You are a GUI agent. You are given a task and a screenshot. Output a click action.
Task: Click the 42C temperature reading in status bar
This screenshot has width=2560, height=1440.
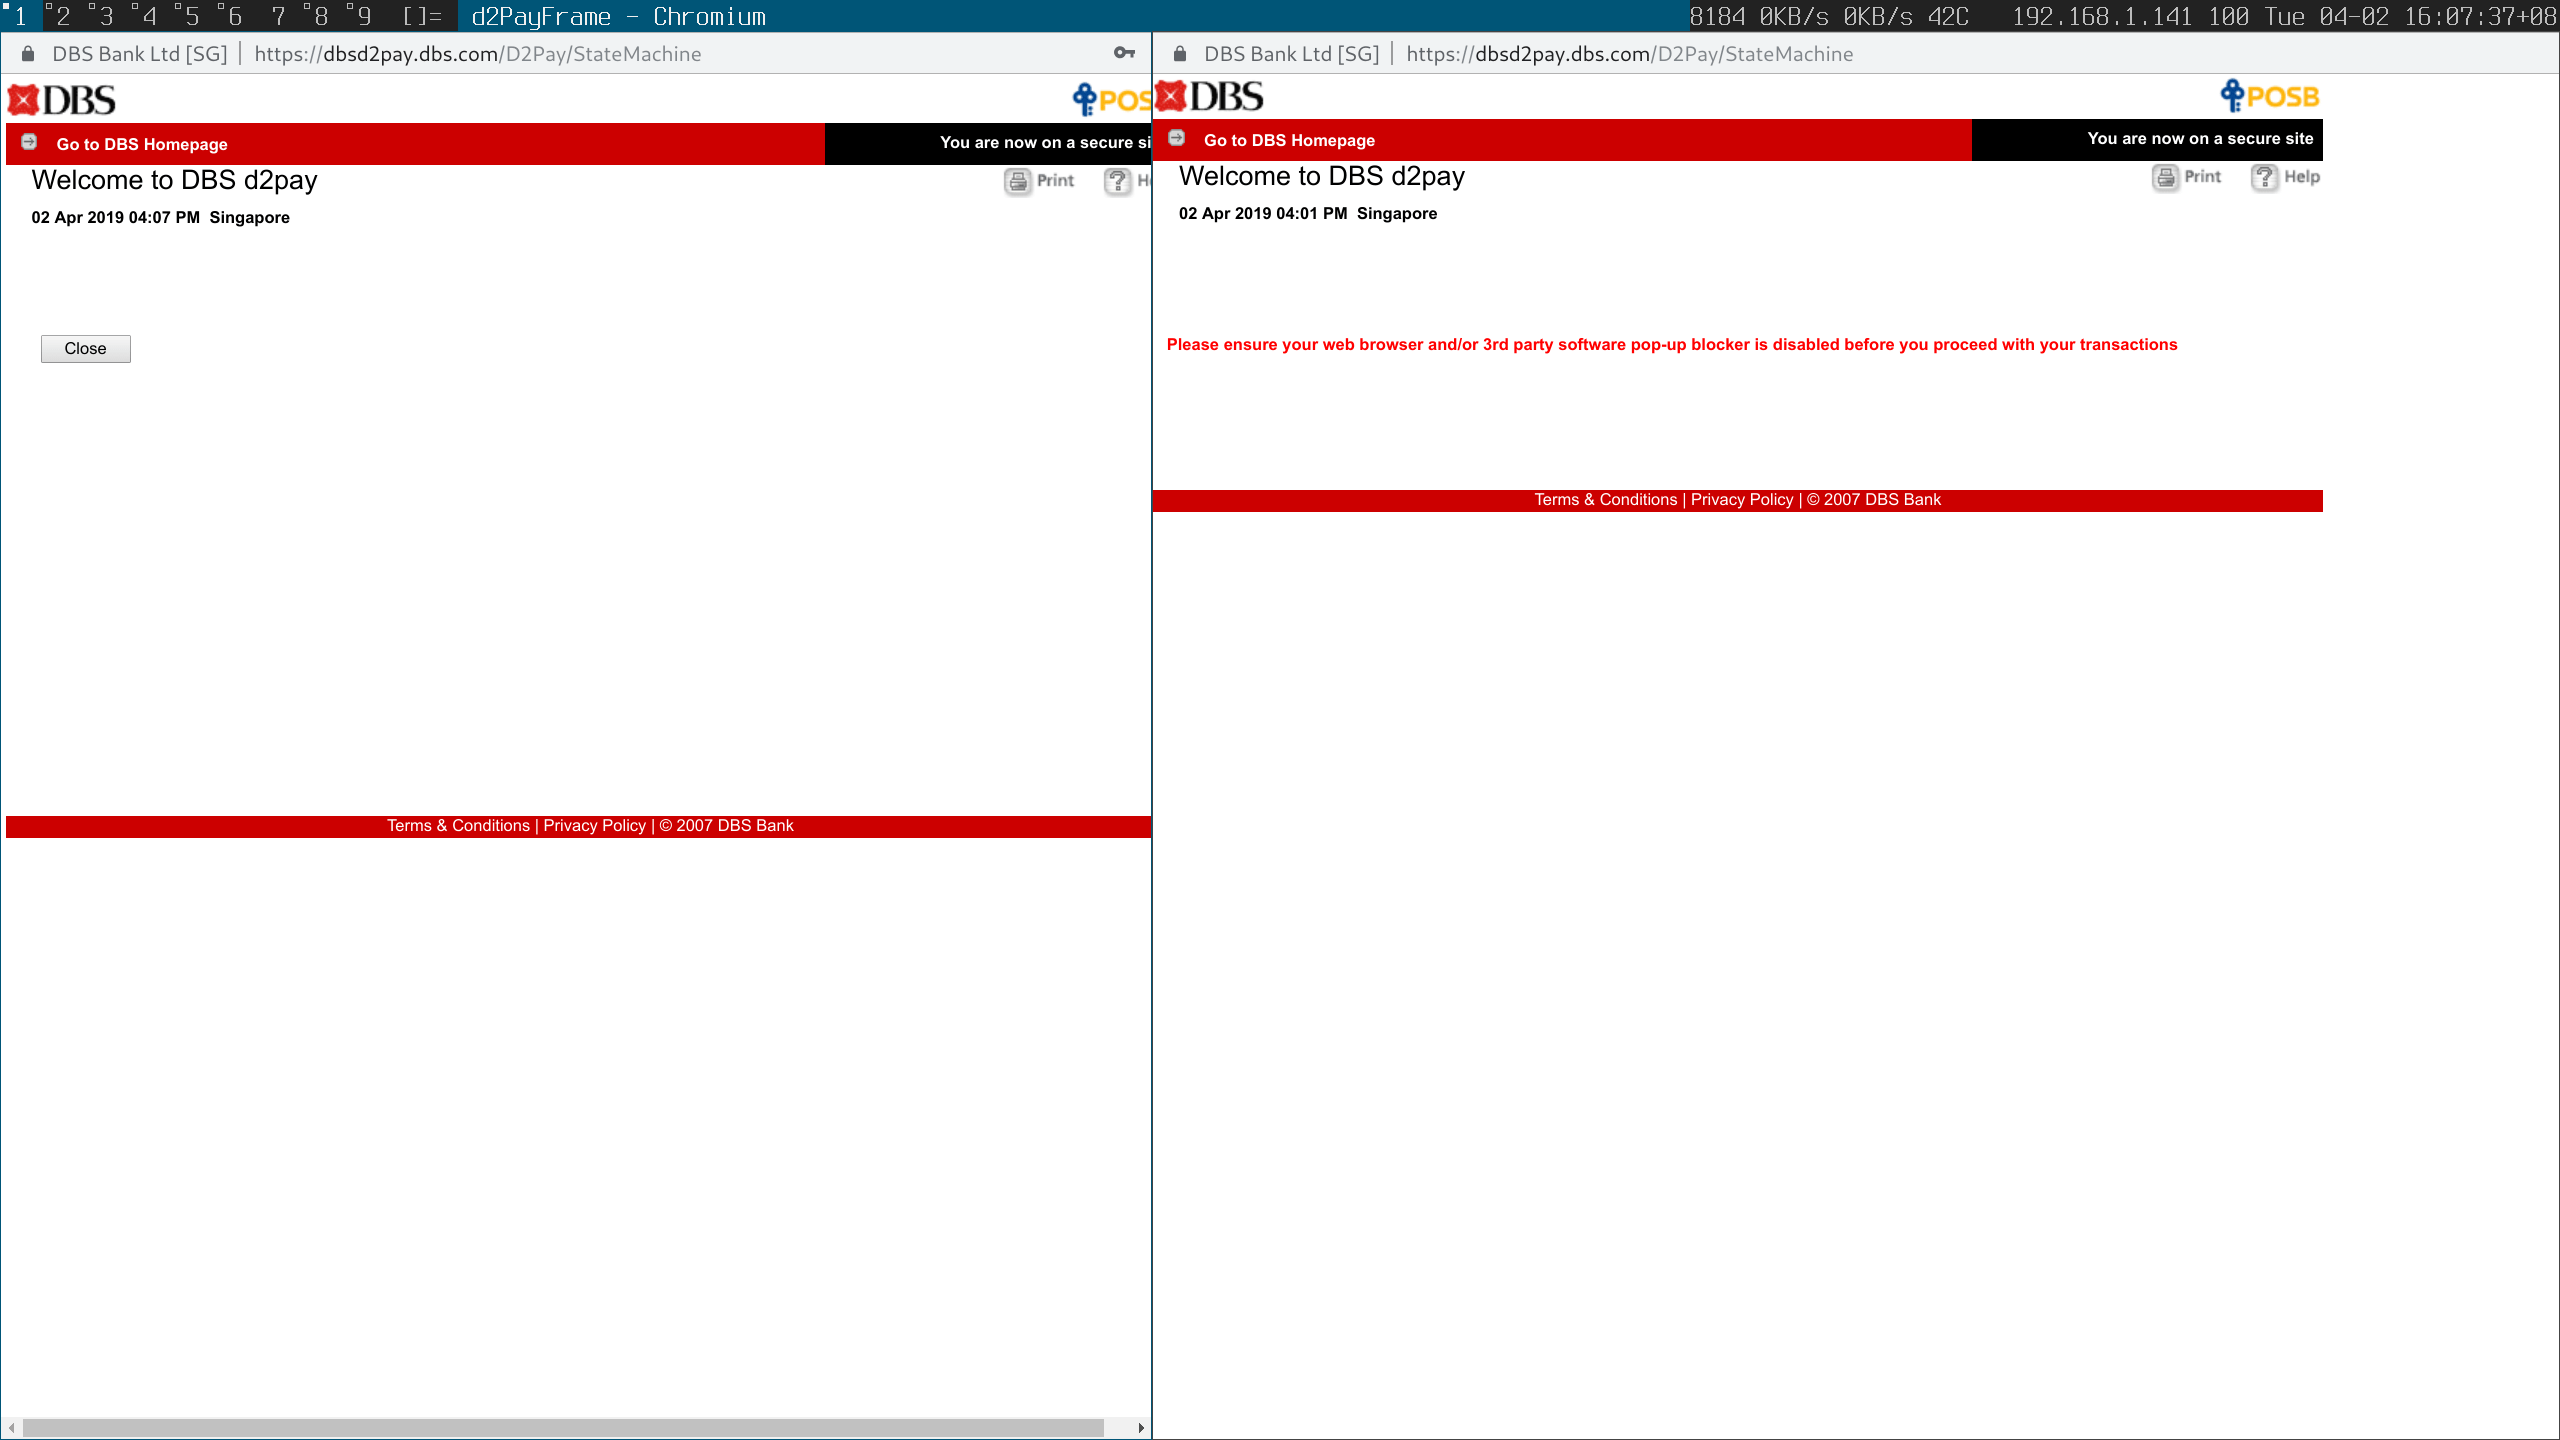click(1948, 16)
